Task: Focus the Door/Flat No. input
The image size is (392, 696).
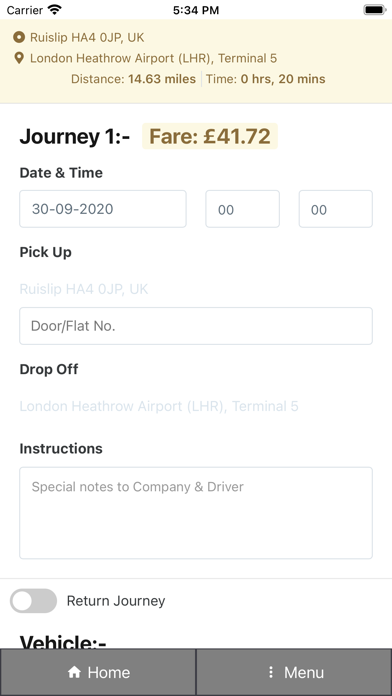Action: tap(196, 326)
